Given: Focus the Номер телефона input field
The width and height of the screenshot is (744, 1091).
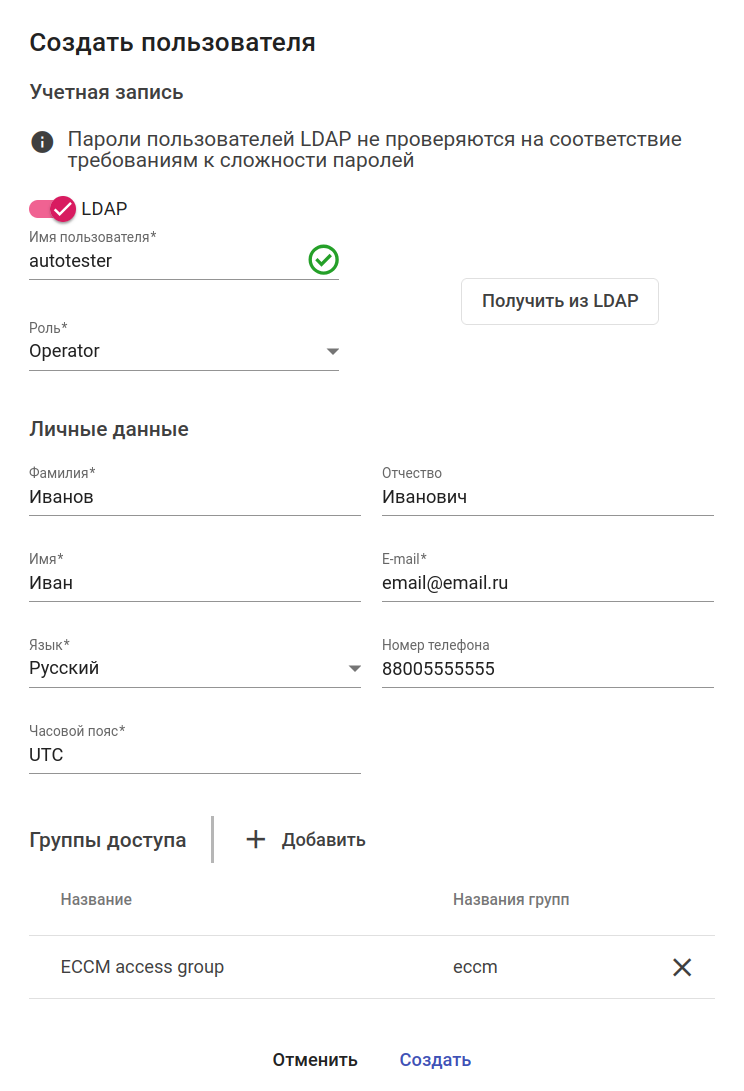Looking at the screenshot, I should [x=547, y=669].
